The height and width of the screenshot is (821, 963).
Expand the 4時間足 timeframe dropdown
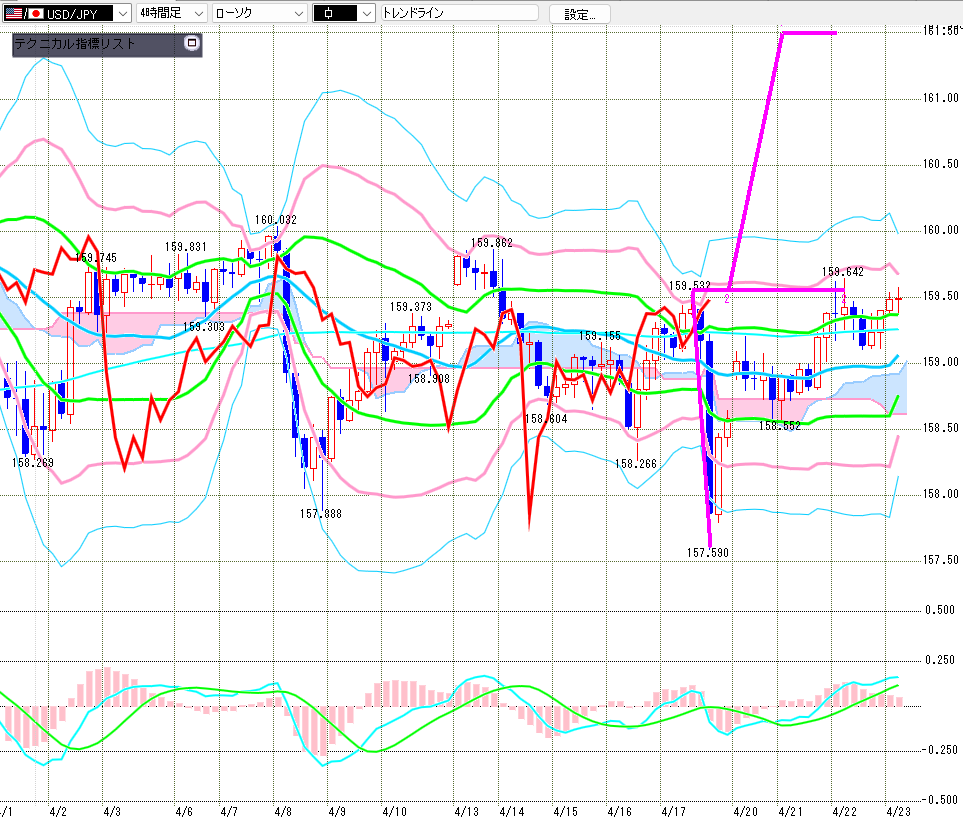click(x=197, y=13)
